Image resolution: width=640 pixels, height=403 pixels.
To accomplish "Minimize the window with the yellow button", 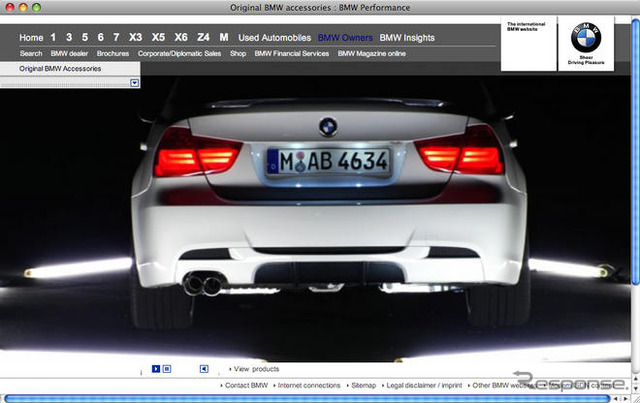I will 23,7.
